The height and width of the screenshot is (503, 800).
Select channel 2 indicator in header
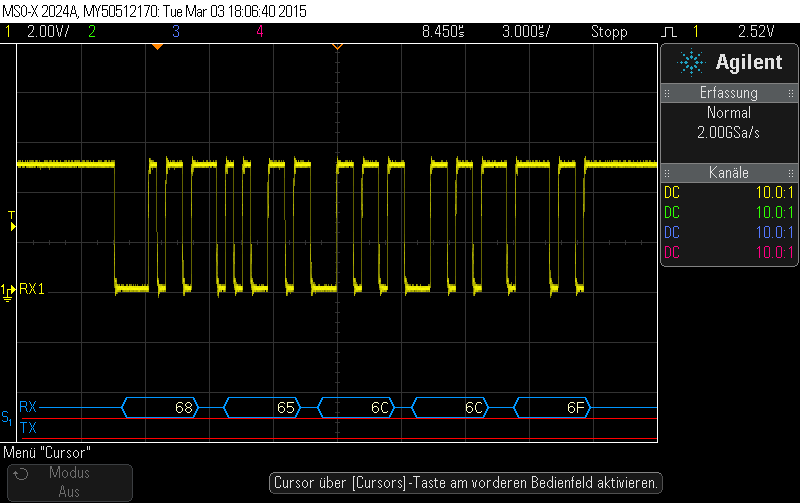coord(92,32)
